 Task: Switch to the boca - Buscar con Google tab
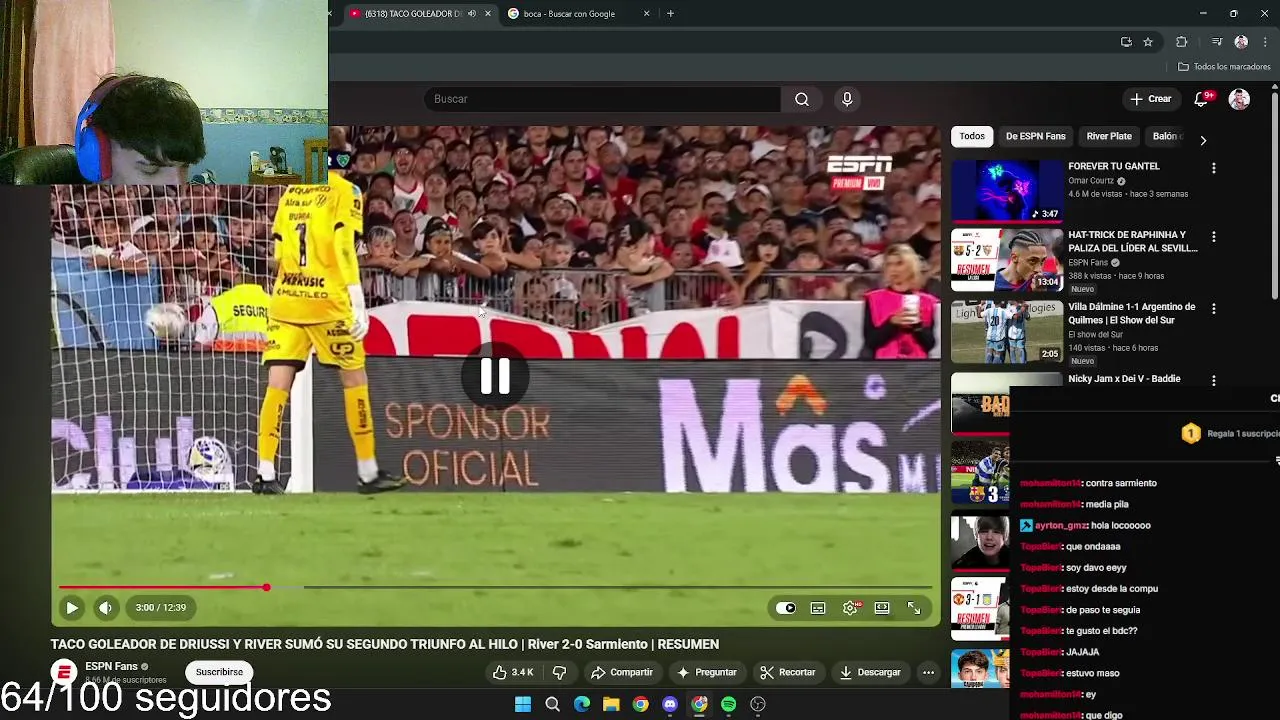click(570, 14)
